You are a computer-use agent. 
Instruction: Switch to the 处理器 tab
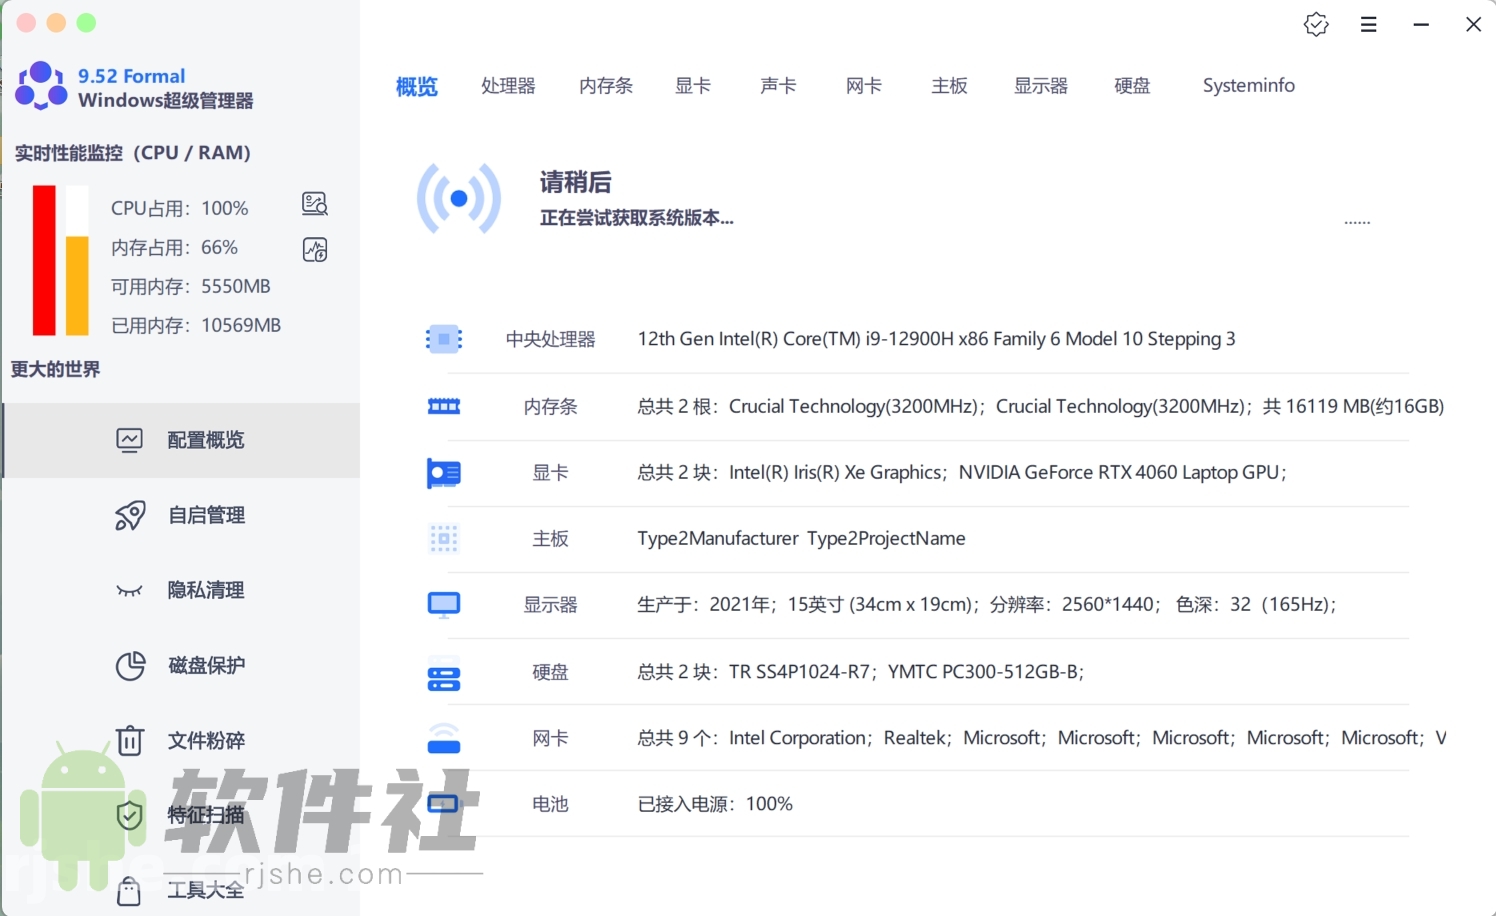[508, 86]
